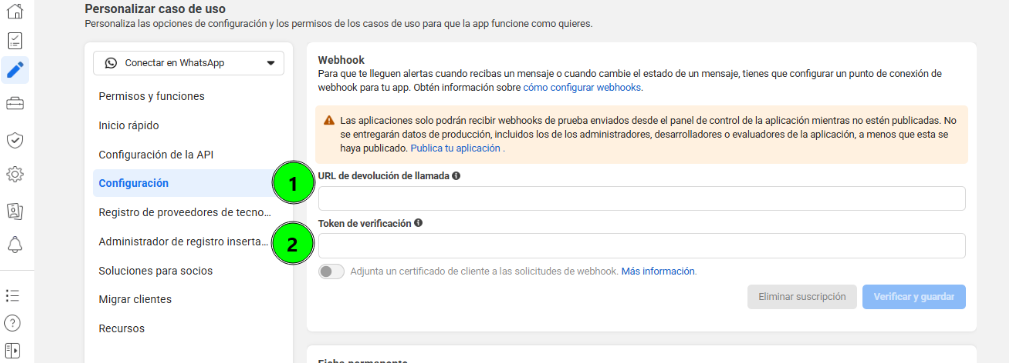Click WhatsApp logo in use case selector
The image size is (1009, 363).
tap(111, 63)
